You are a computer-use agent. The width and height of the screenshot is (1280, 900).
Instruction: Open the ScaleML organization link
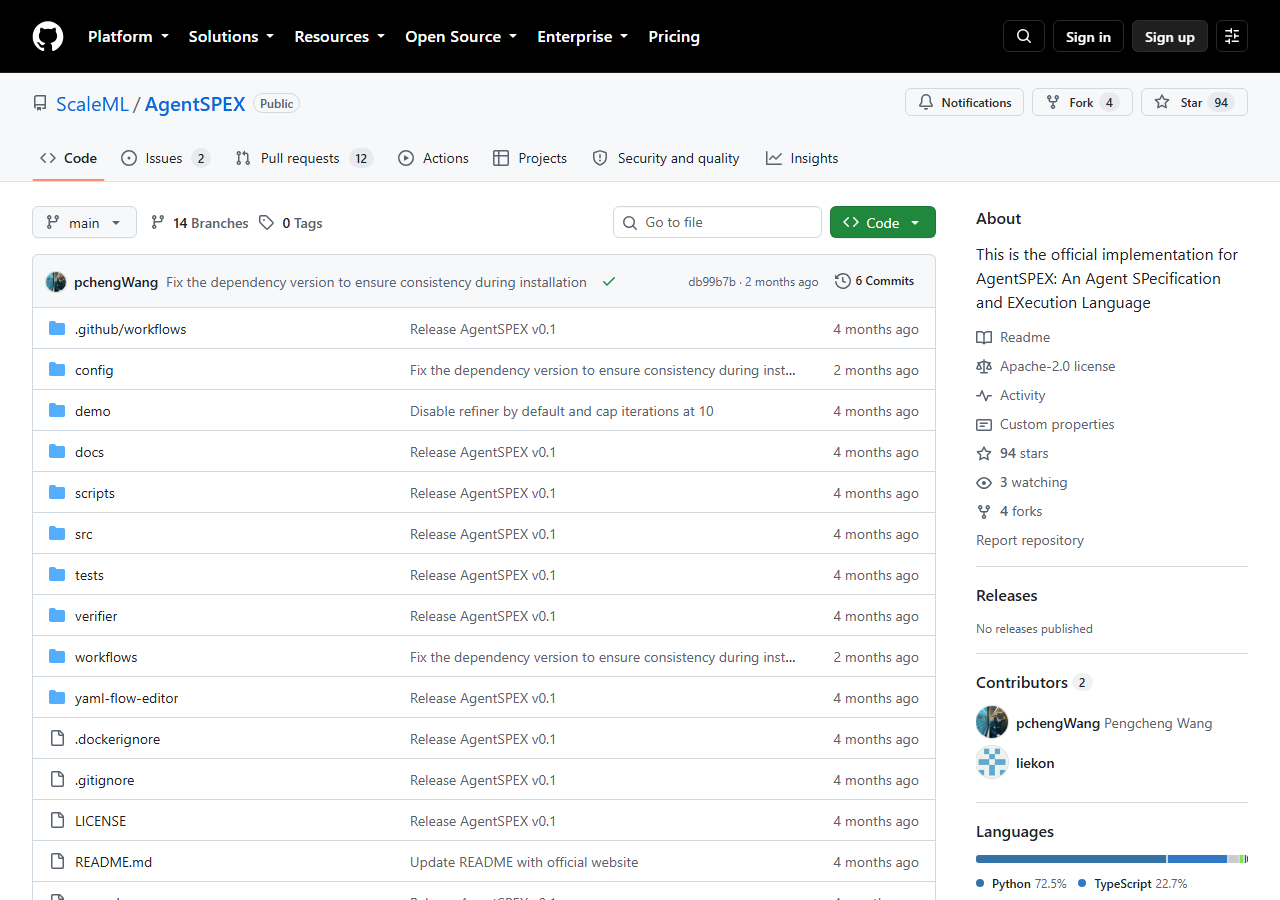point(92,103)
